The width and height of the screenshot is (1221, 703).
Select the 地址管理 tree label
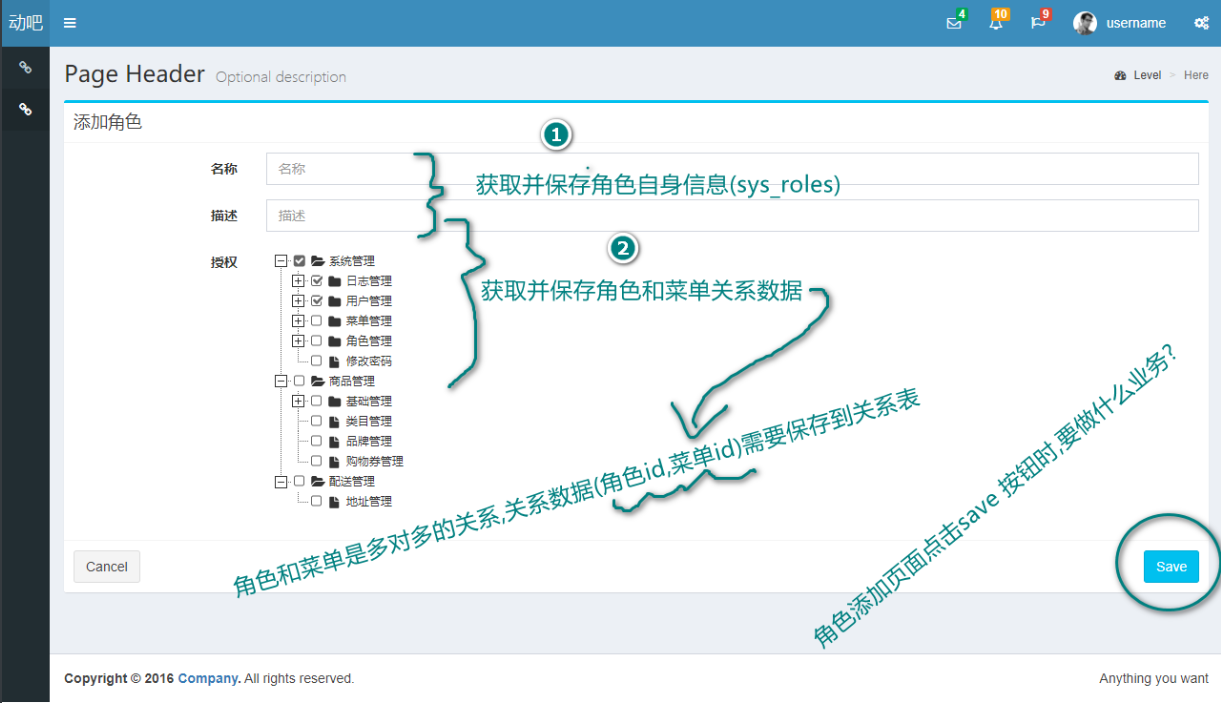(x=369, y=501)
